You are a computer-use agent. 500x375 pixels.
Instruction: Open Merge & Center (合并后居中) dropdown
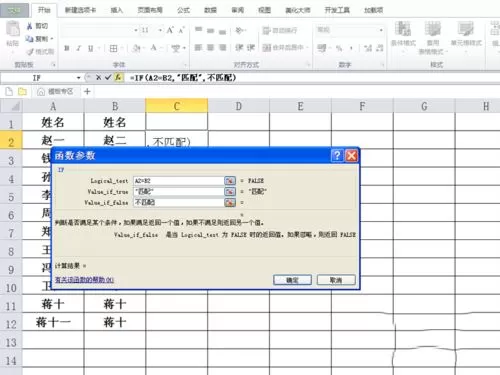click(307, 48)
